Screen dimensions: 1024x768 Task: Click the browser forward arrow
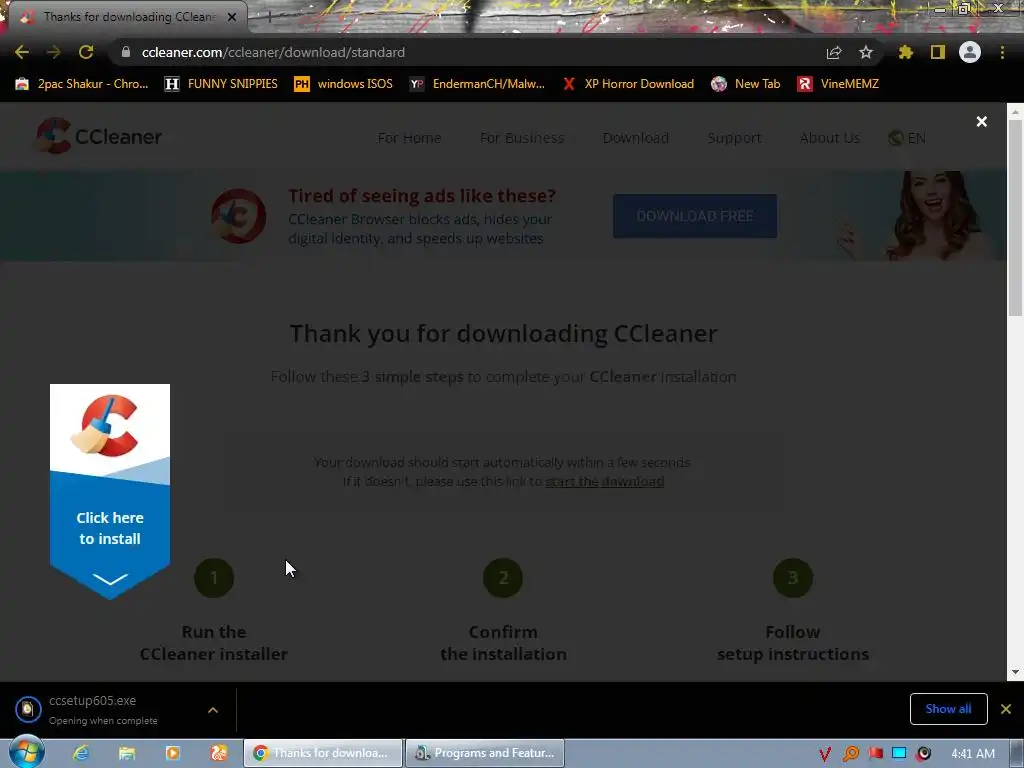(54, 52)
